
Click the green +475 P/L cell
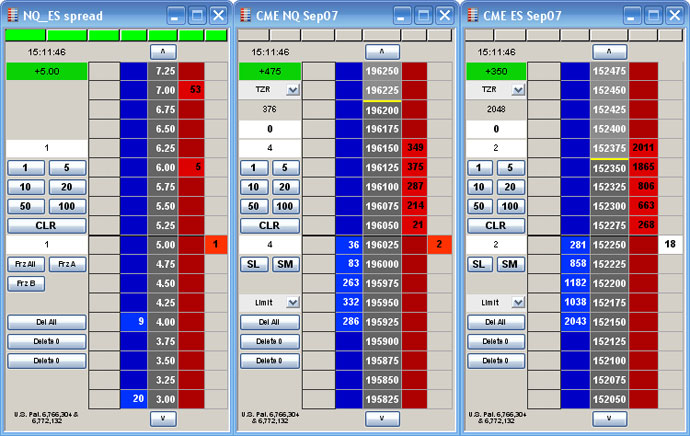coord(267,71)
